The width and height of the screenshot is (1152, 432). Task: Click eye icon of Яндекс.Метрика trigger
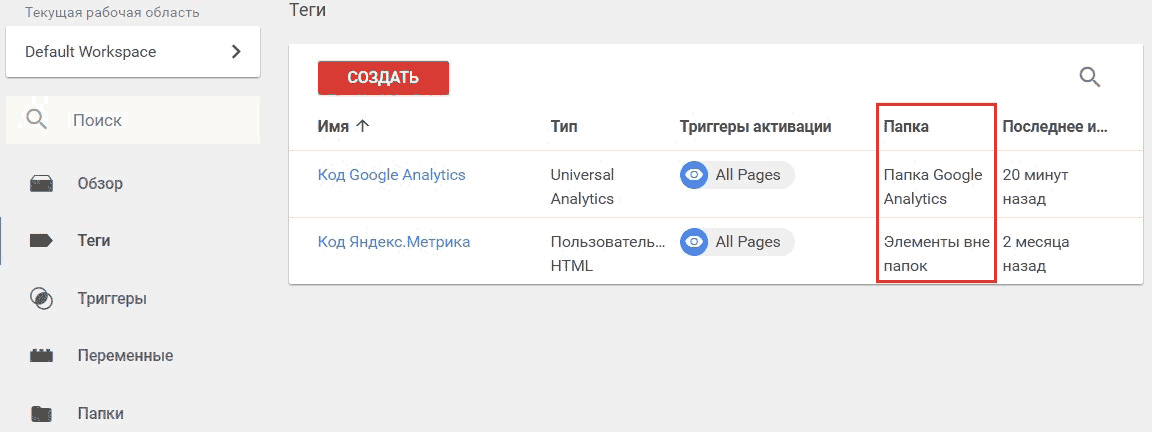(x=694, y=242)
